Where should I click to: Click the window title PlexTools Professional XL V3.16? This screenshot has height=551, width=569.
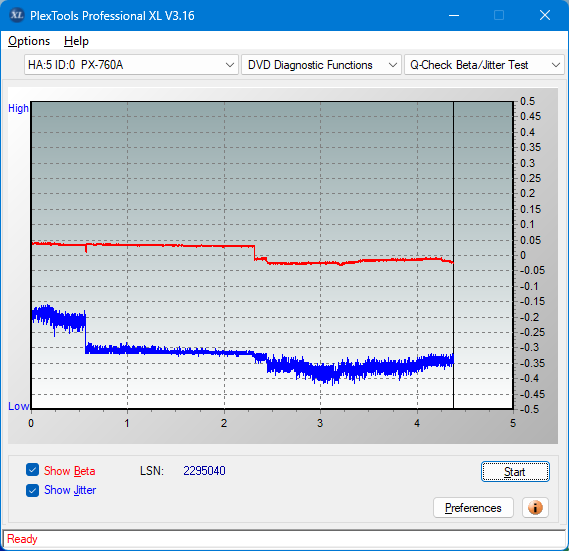[112, 16]
